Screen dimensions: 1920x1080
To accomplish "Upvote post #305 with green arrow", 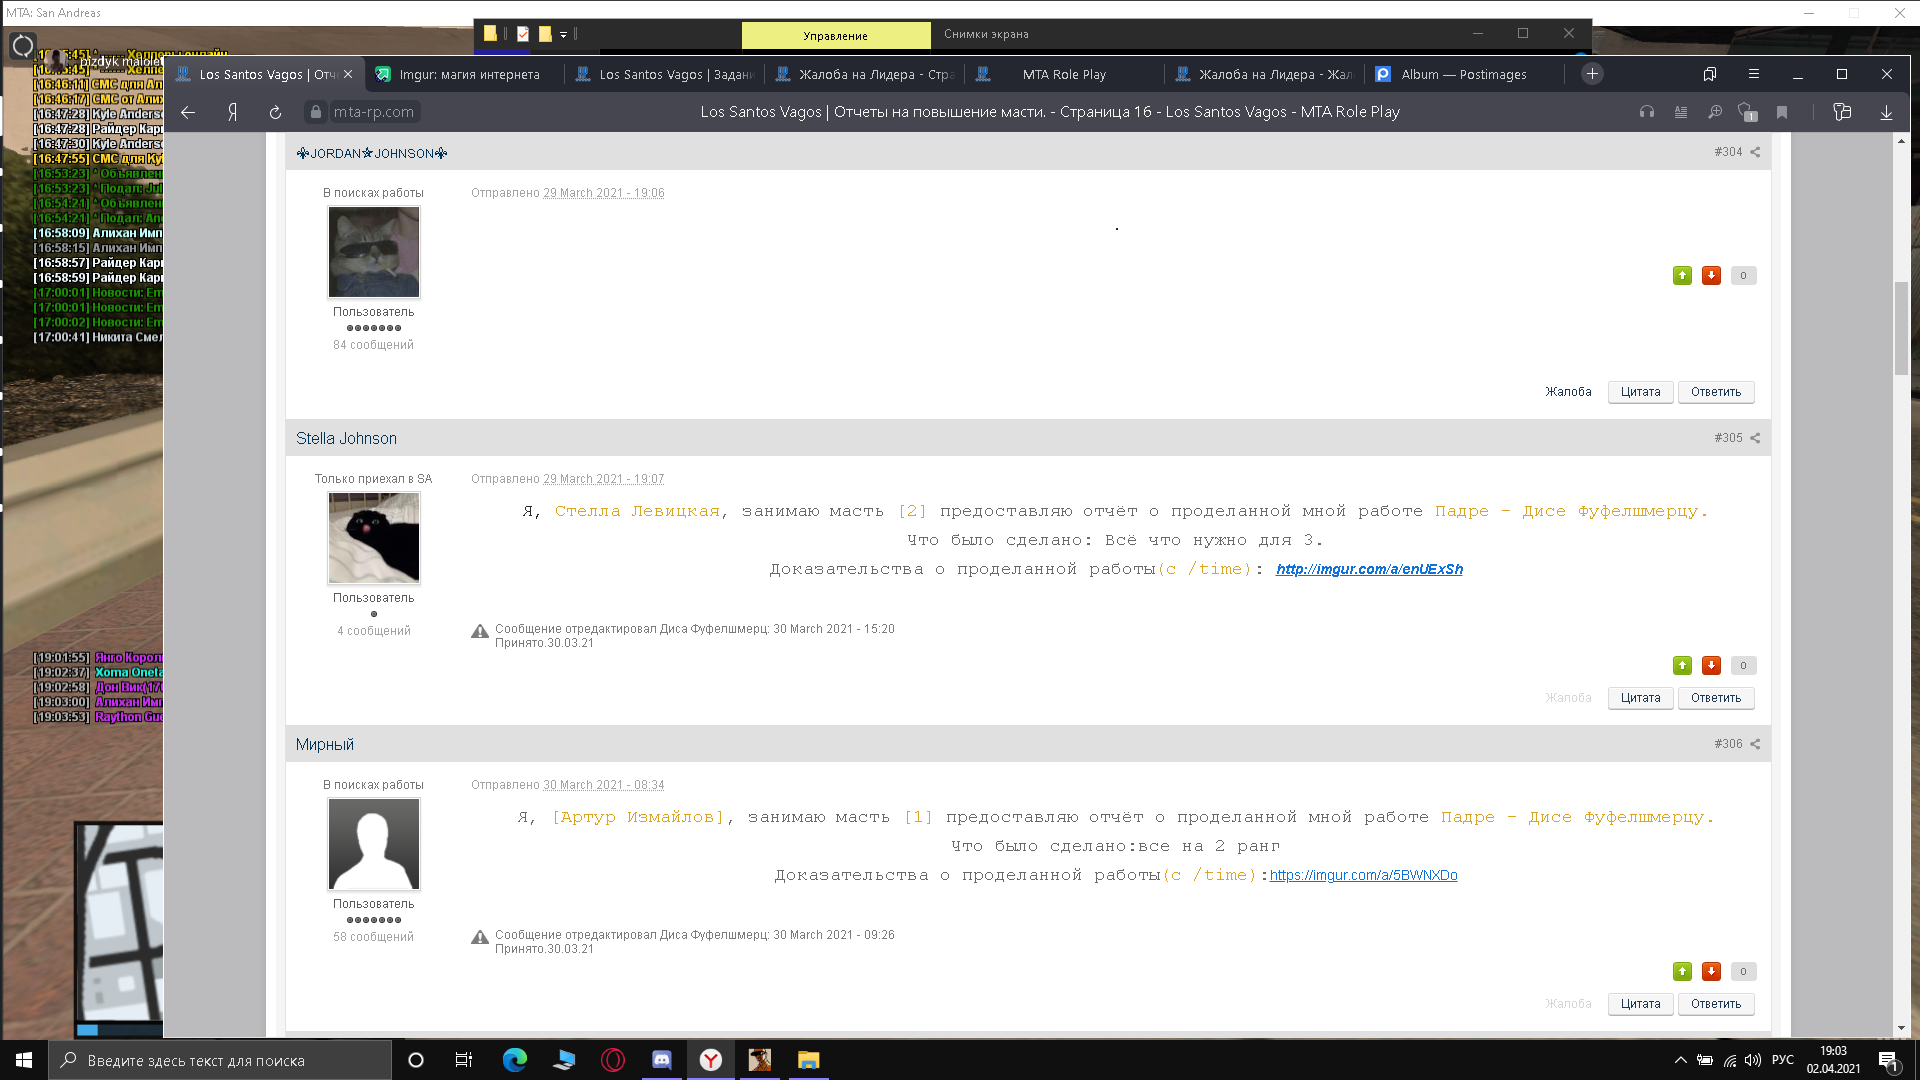I will pyautogui.click(x=1682, y=666).
